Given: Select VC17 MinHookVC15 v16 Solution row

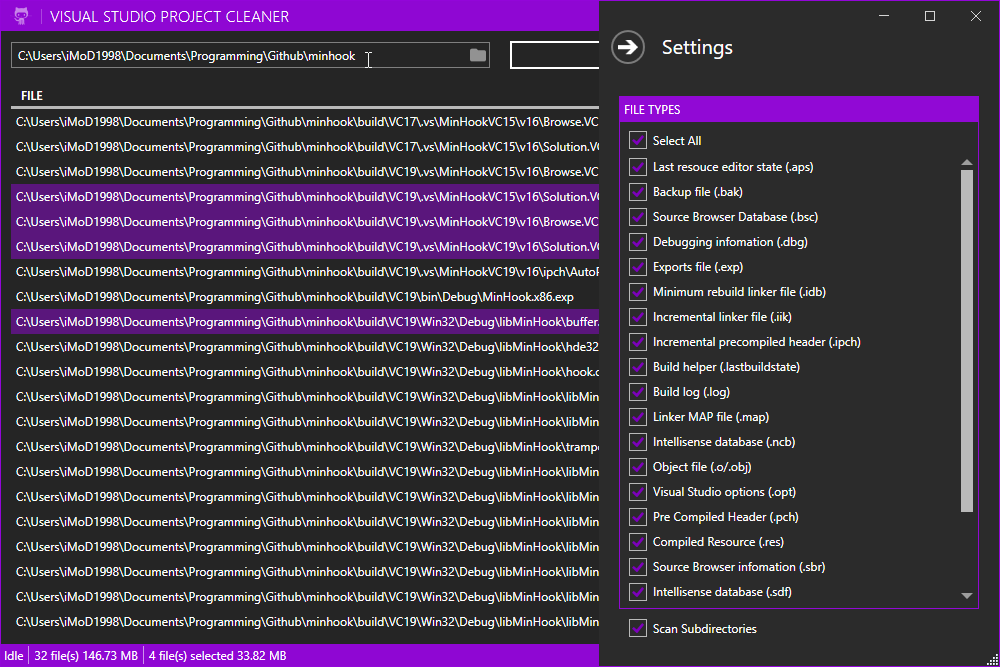Looking at the screenshot, I should (x=305, y=147).
